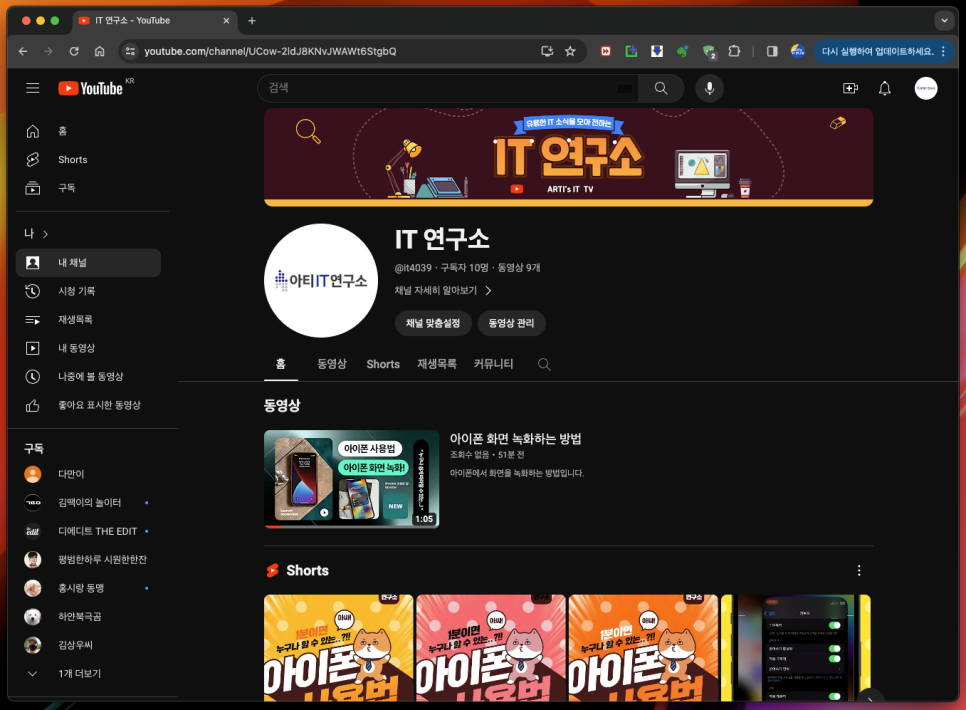Search within channel magnifier icon
Screen dimensions: 966x710
pos(544,364)
